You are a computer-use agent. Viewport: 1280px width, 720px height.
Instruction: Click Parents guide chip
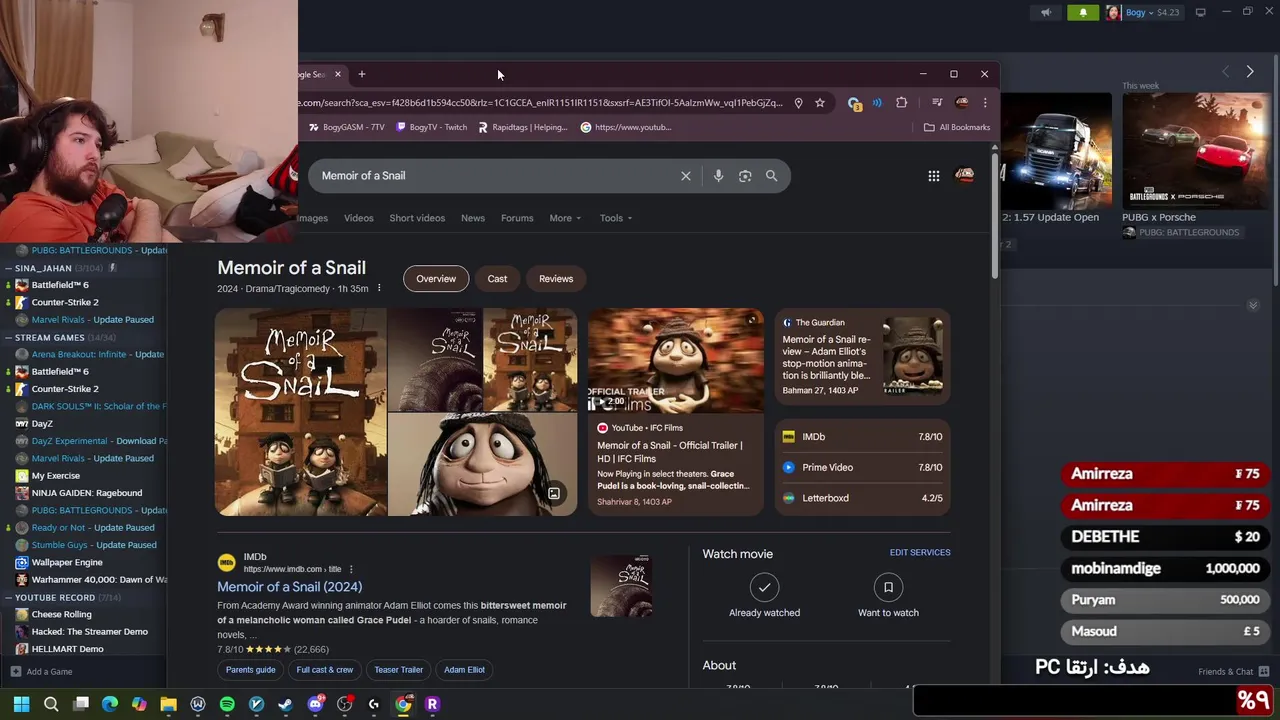[x=251, y=670]
